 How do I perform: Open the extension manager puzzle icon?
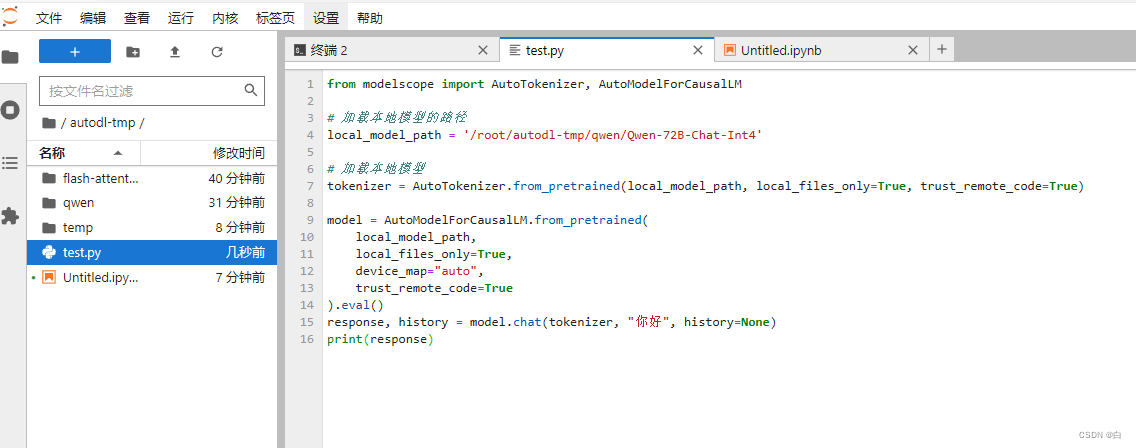point(10,216)
